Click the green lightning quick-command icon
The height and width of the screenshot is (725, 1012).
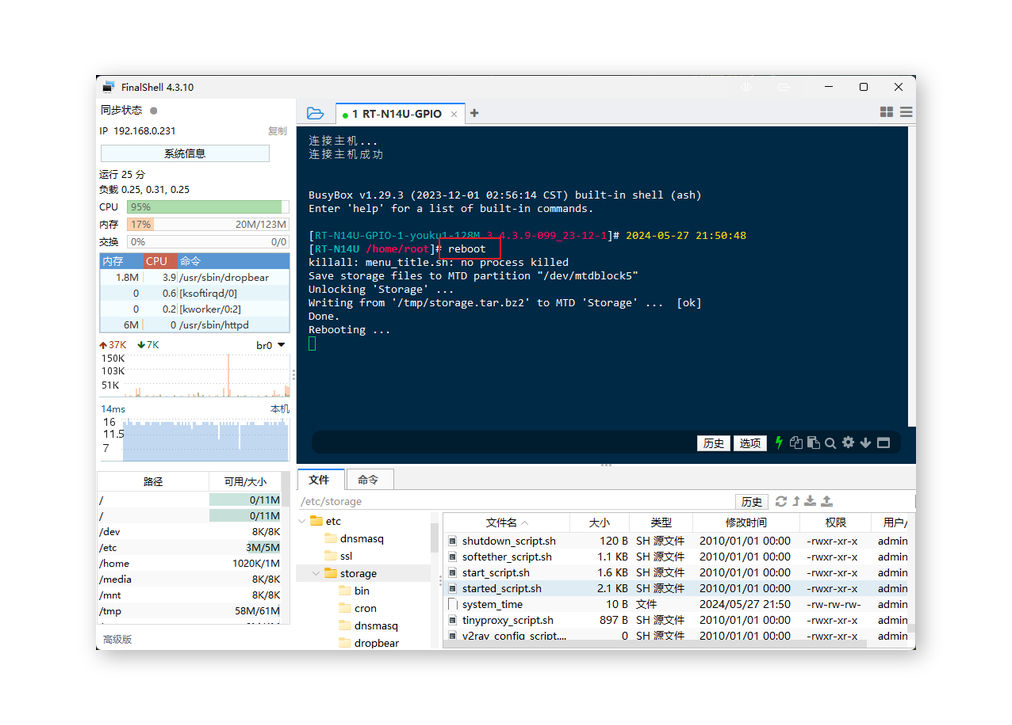tap(779, 443)
